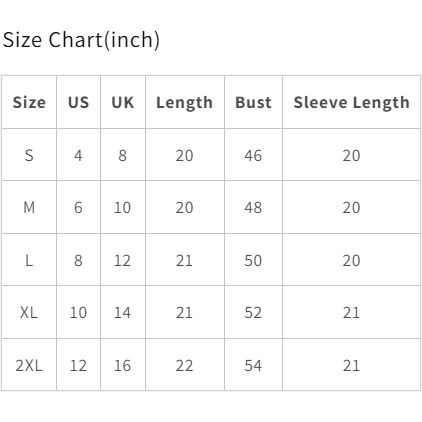The height and width of the screenshot is (422, 422).
Task: Select the Sleeve Length column header
Action: click(x=351, y=102)
